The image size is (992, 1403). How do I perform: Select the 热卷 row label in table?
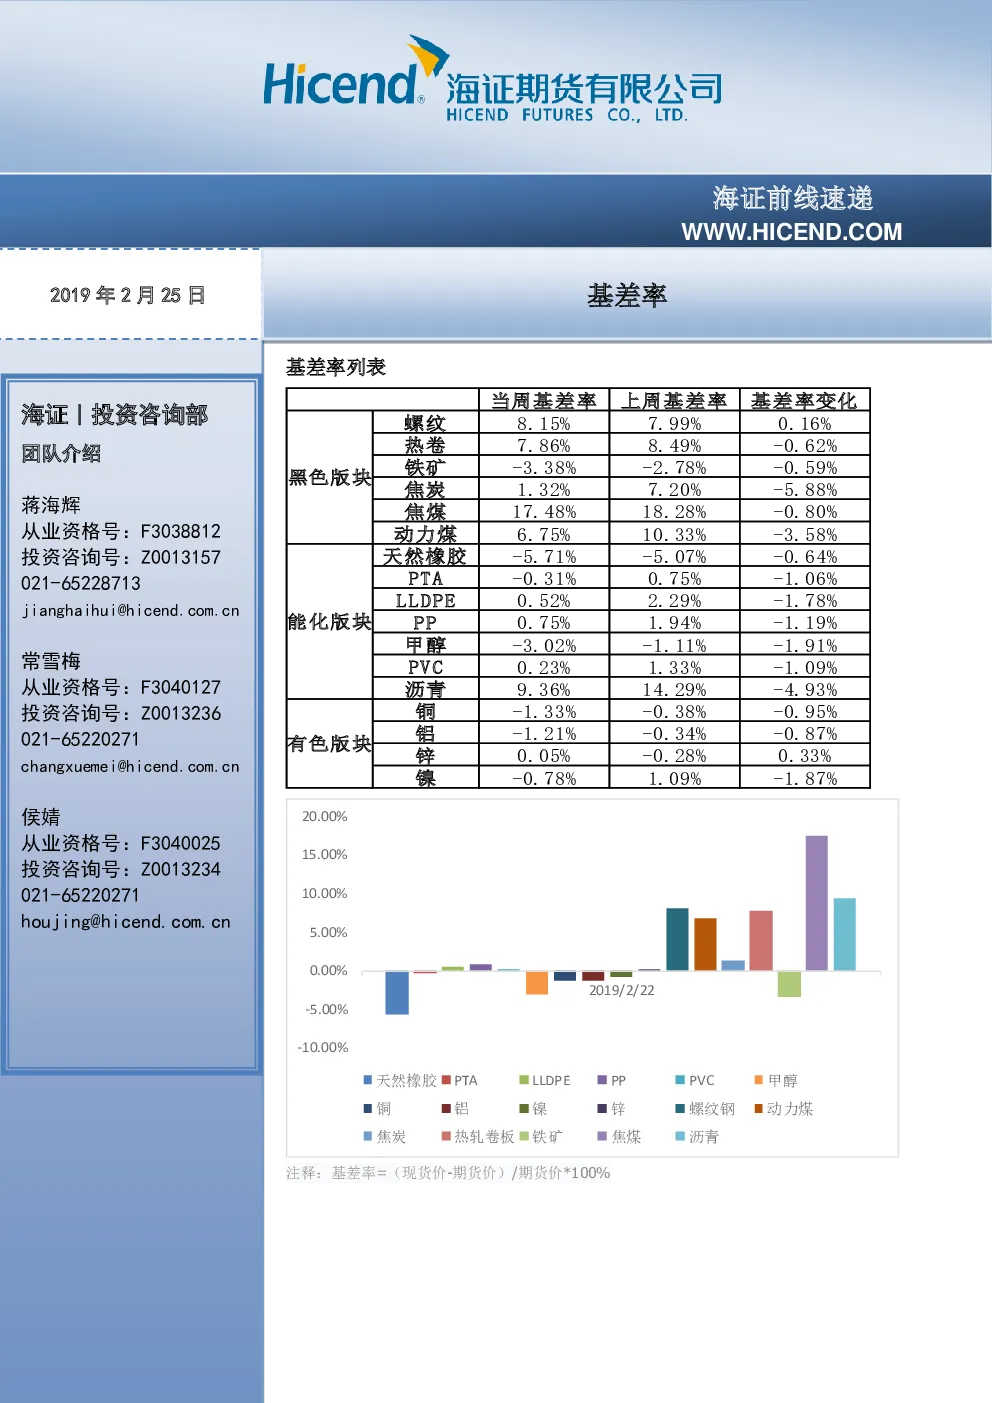[425, 445]
